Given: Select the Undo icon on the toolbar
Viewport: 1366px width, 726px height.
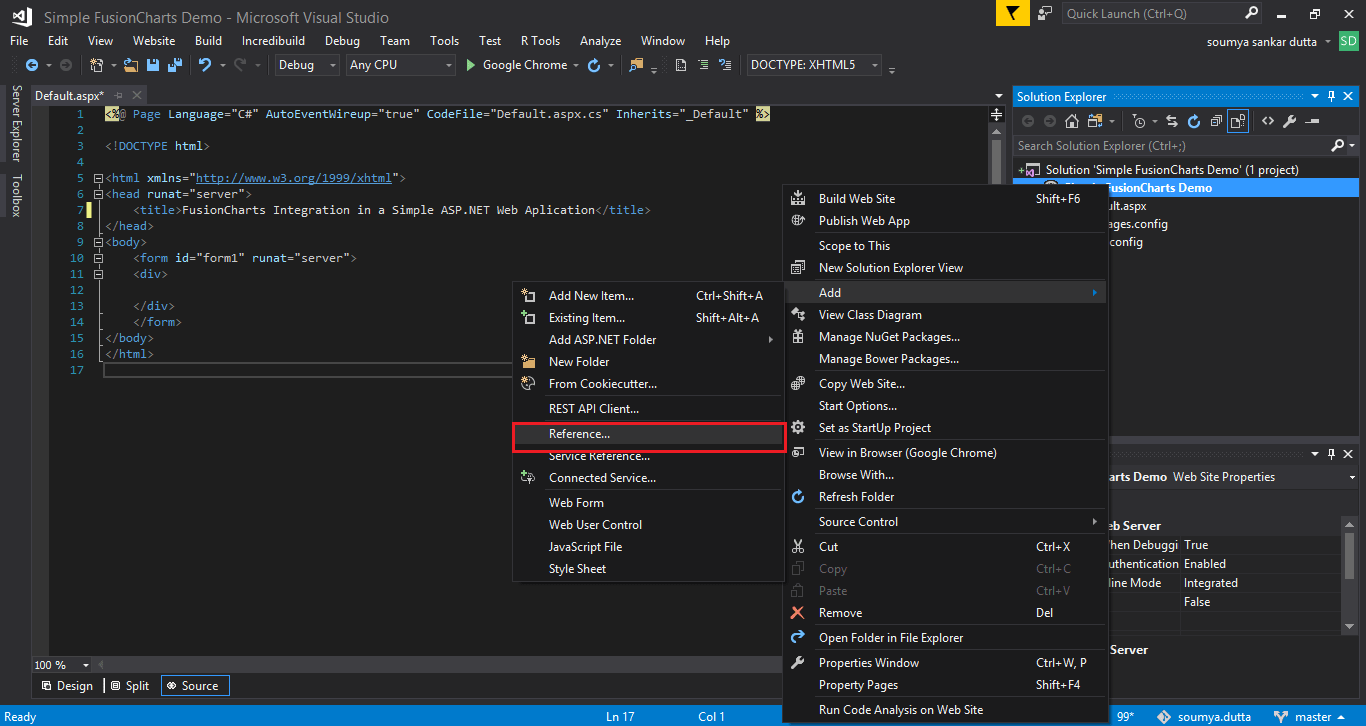Looking at the screenshot, I should [x=206, y=65].
